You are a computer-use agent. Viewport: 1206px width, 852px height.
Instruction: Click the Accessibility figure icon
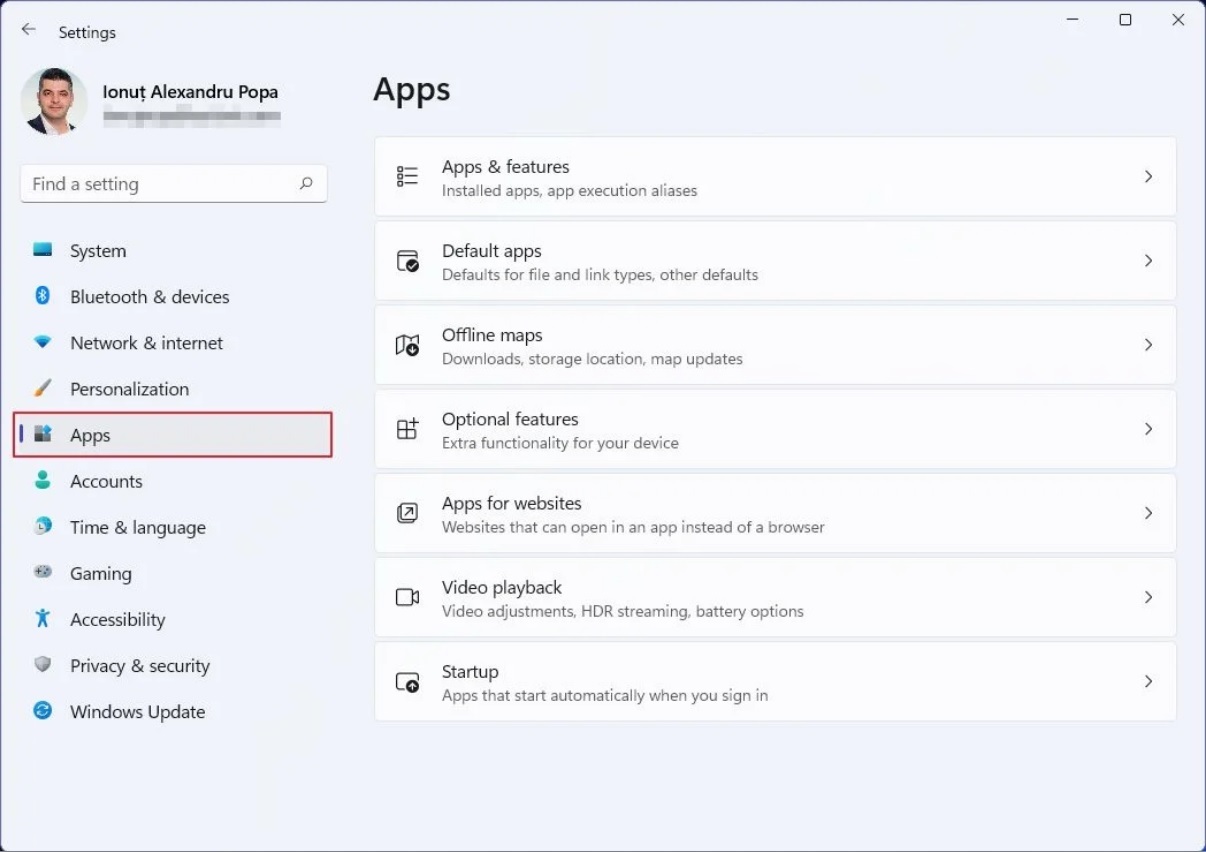click(42, 618)
